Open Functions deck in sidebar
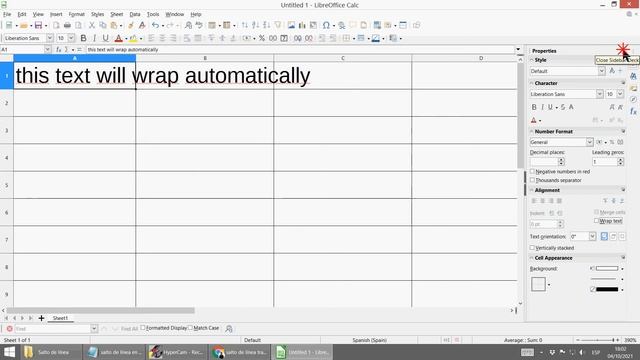The image size is (640, 360). (633, 111)
